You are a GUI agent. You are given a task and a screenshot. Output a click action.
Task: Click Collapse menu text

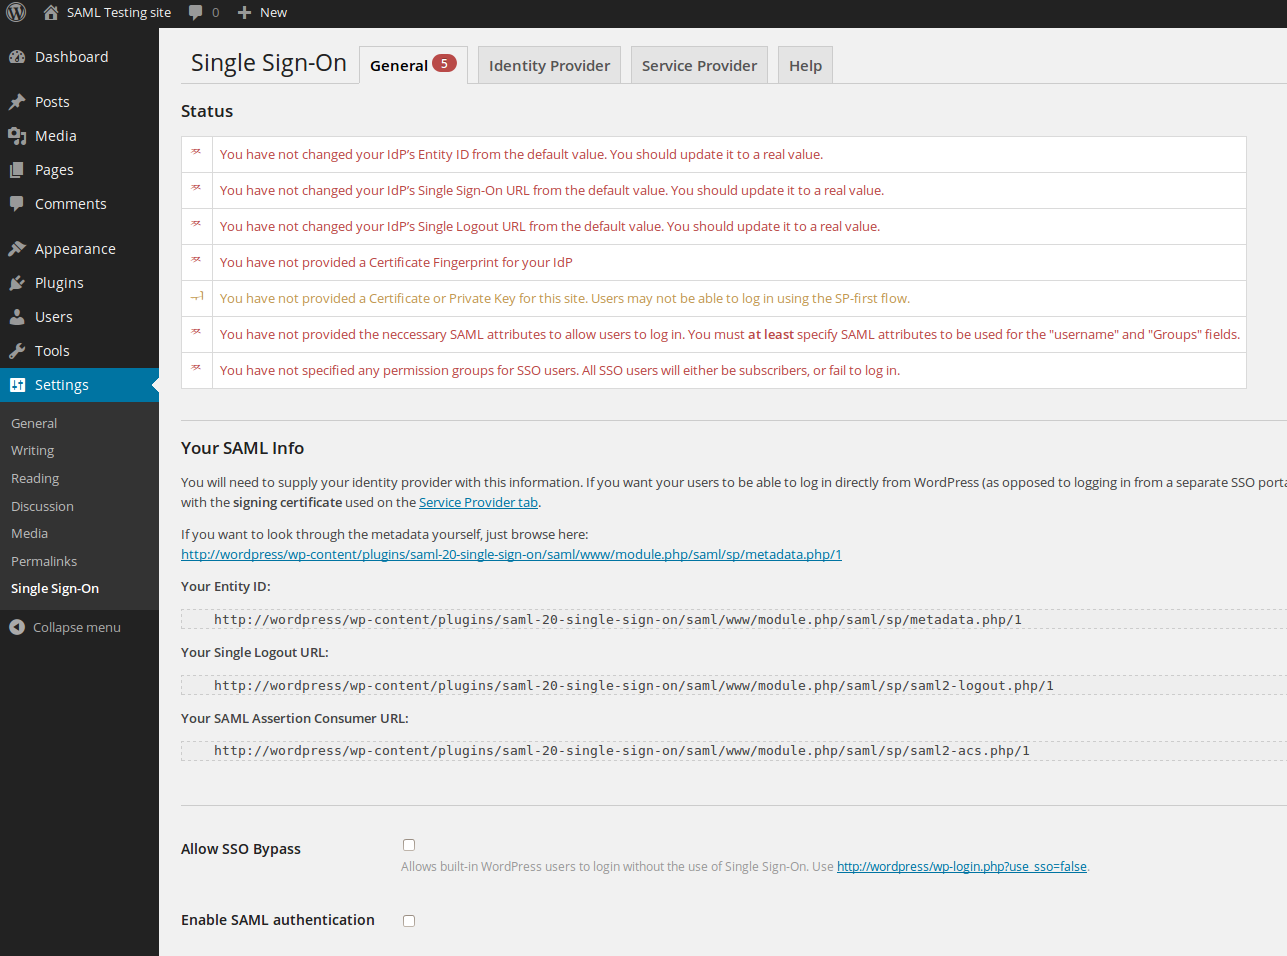[x=77, y=628]
